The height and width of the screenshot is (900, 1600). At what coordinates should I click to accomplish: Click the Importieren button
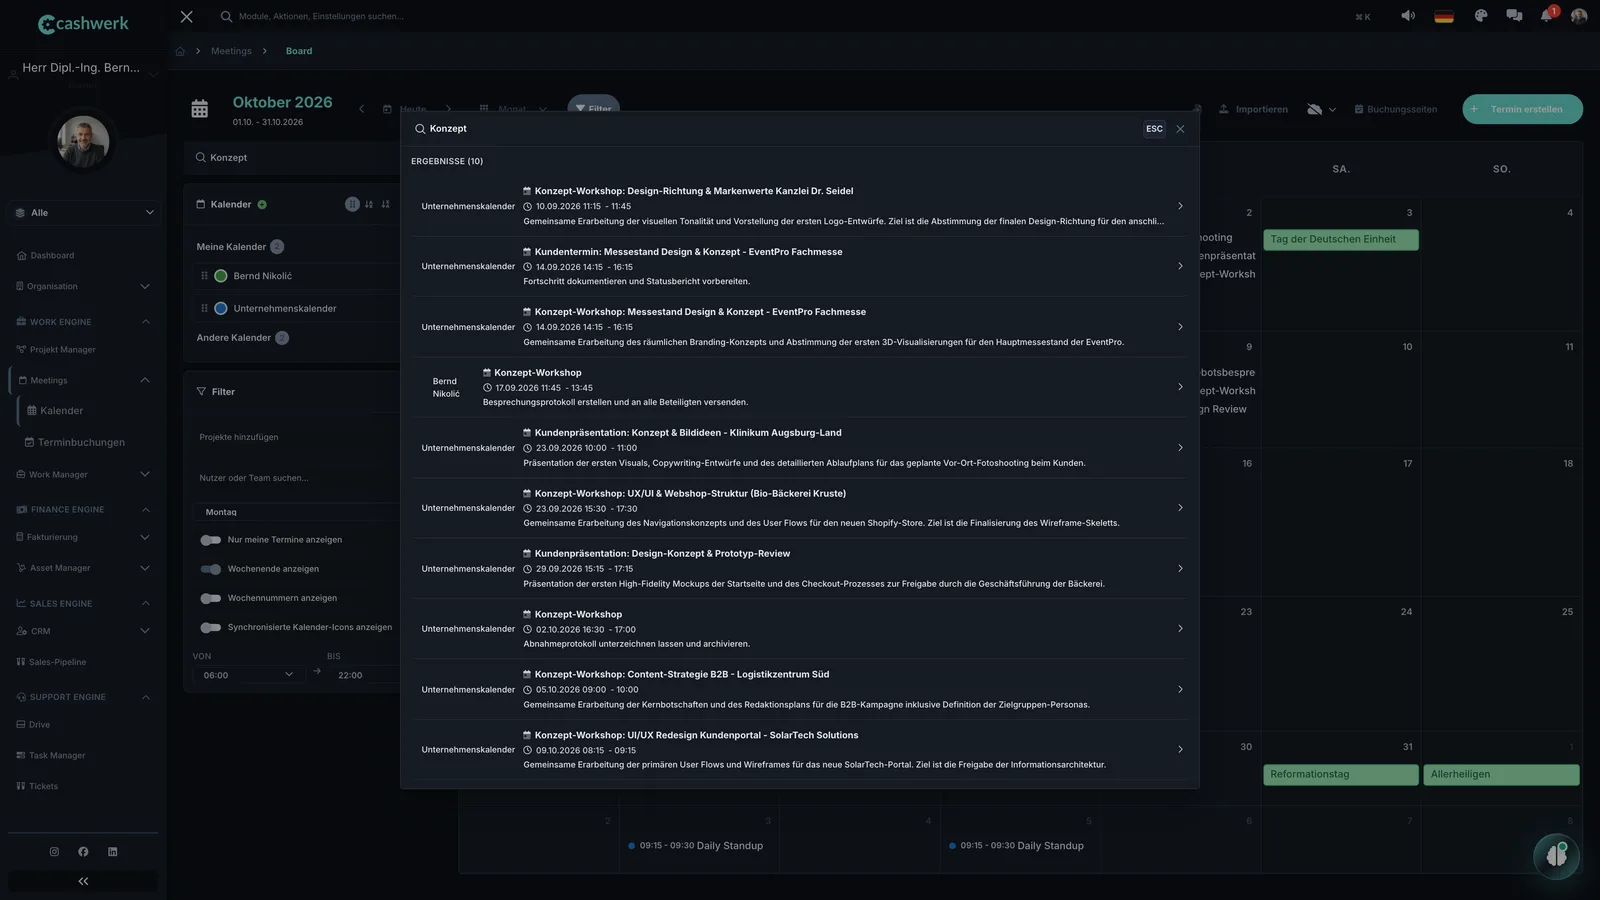pyautogui.click(x=1253, y=109)
